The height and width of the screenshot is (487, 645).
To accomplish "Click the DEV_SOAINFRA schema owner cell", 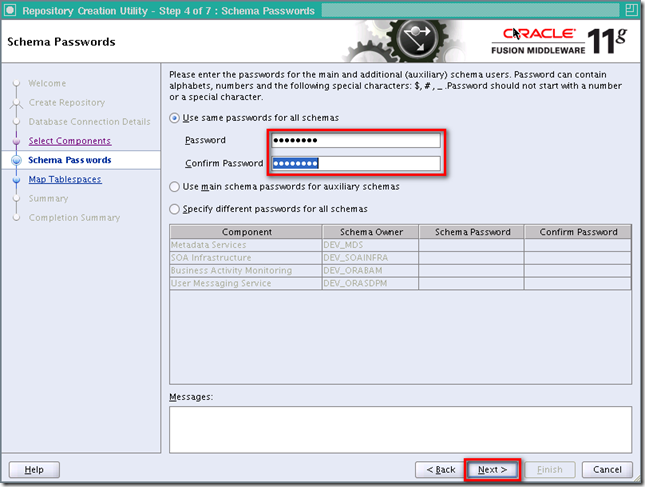I will pos(371,258).
